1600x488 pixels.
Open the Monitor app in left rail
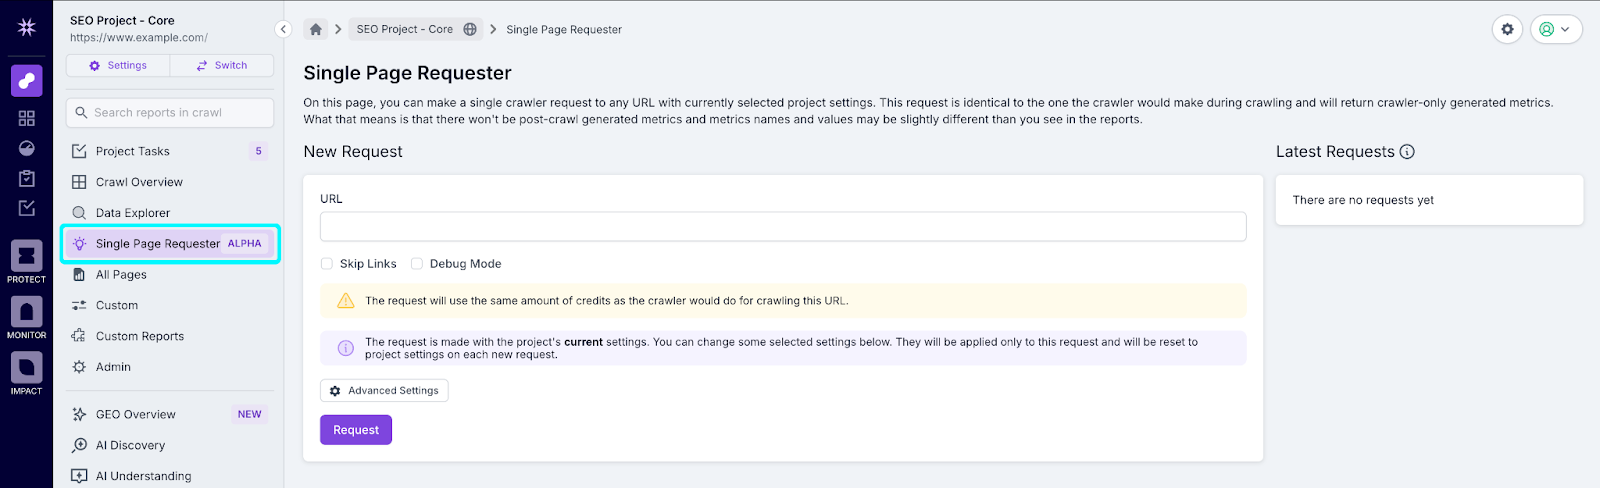(x=27, y=312)
